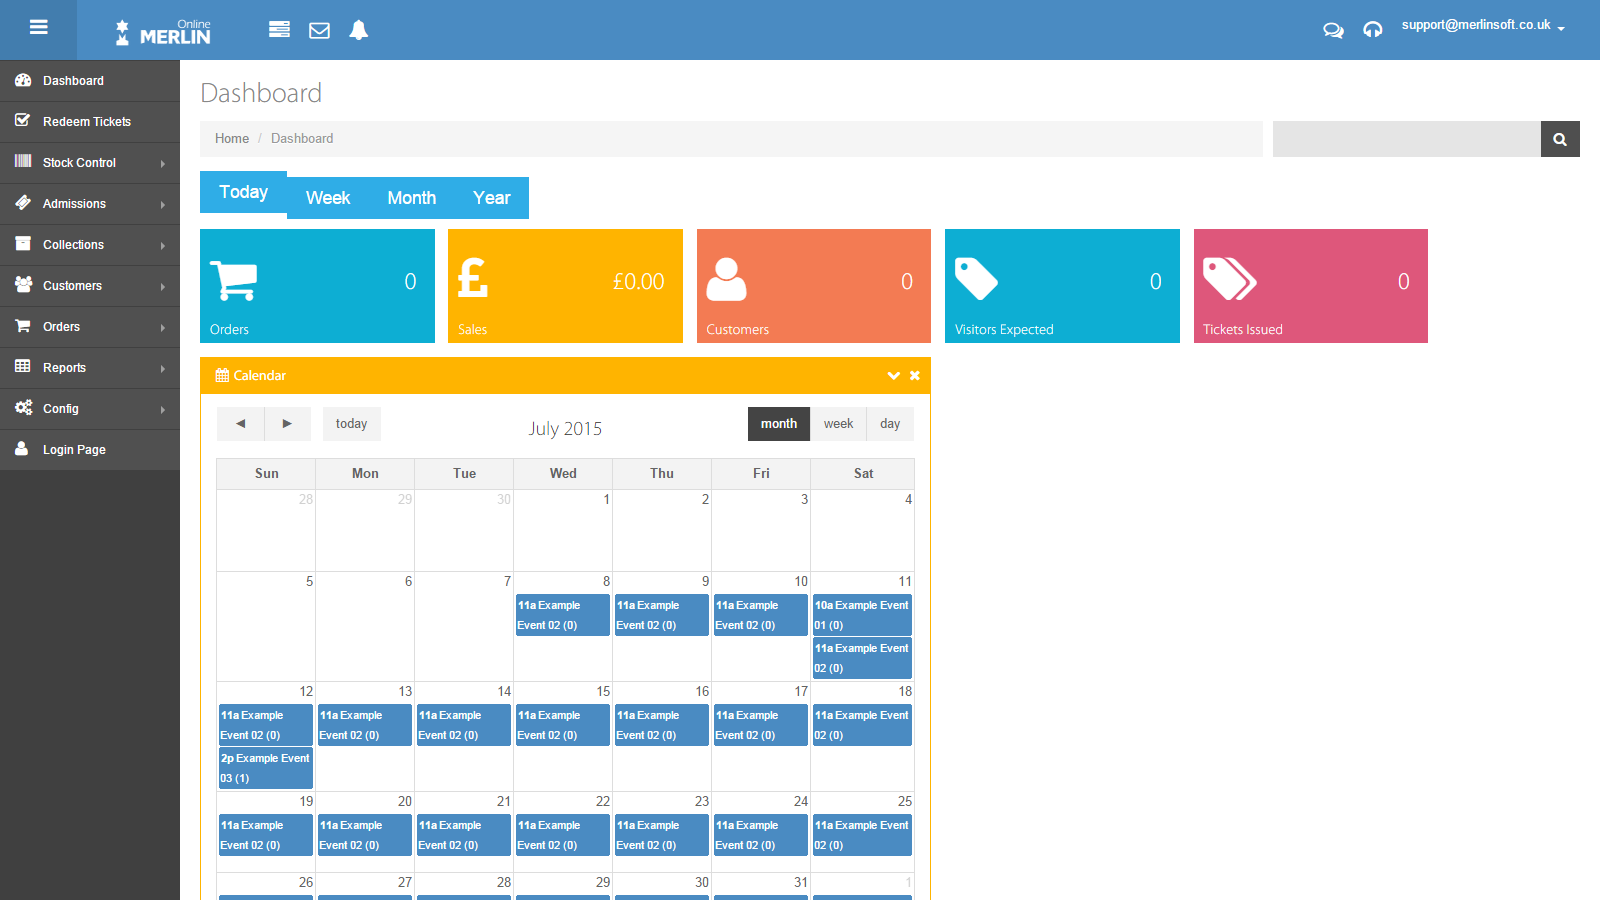The image size is (1600, 900).
Task: Switch calendar to month view
Action: [x=779, y=424]
